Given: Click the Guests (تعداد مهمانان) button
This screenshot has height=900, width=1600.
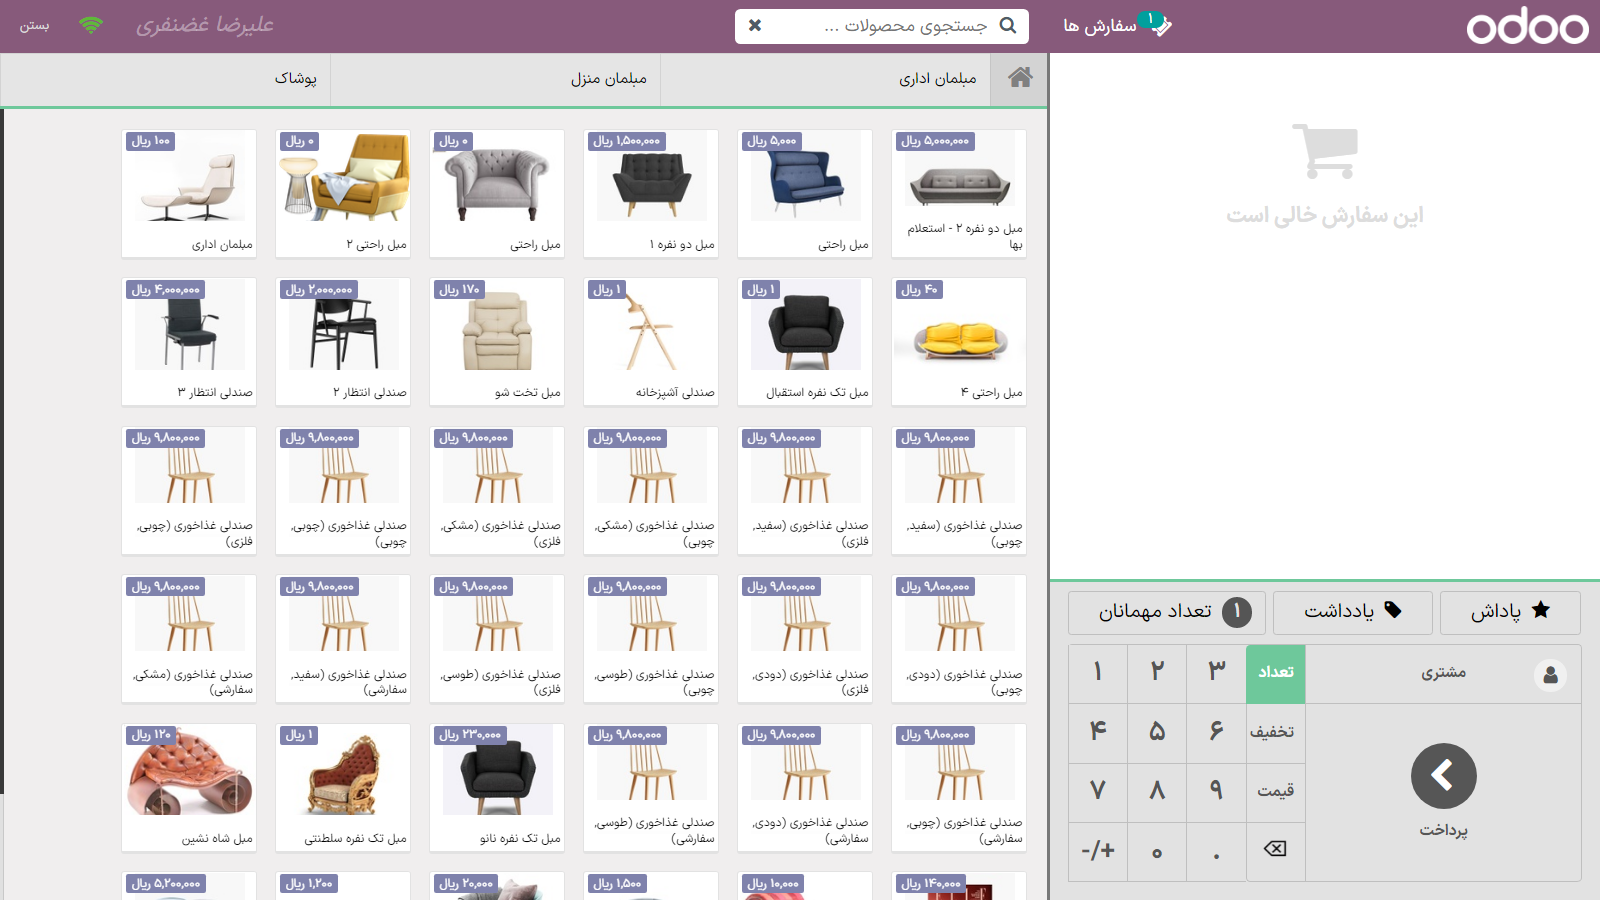Looking at the screenshot, I should 1167,612.
